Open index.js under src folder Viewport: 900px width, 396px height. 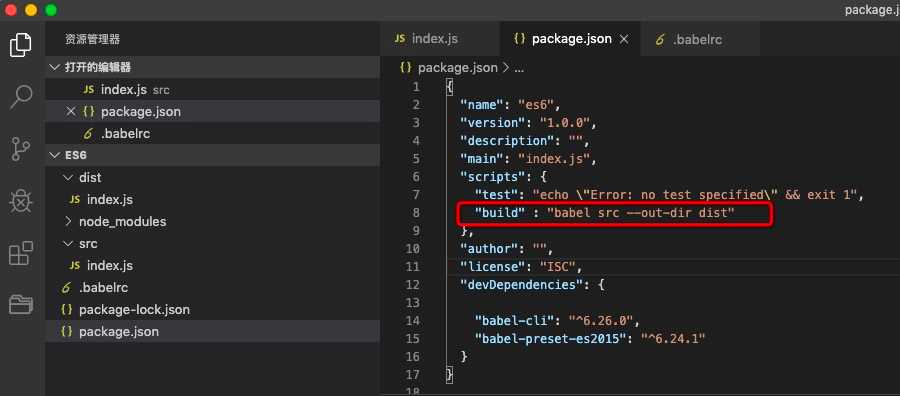tap(213, 266)
